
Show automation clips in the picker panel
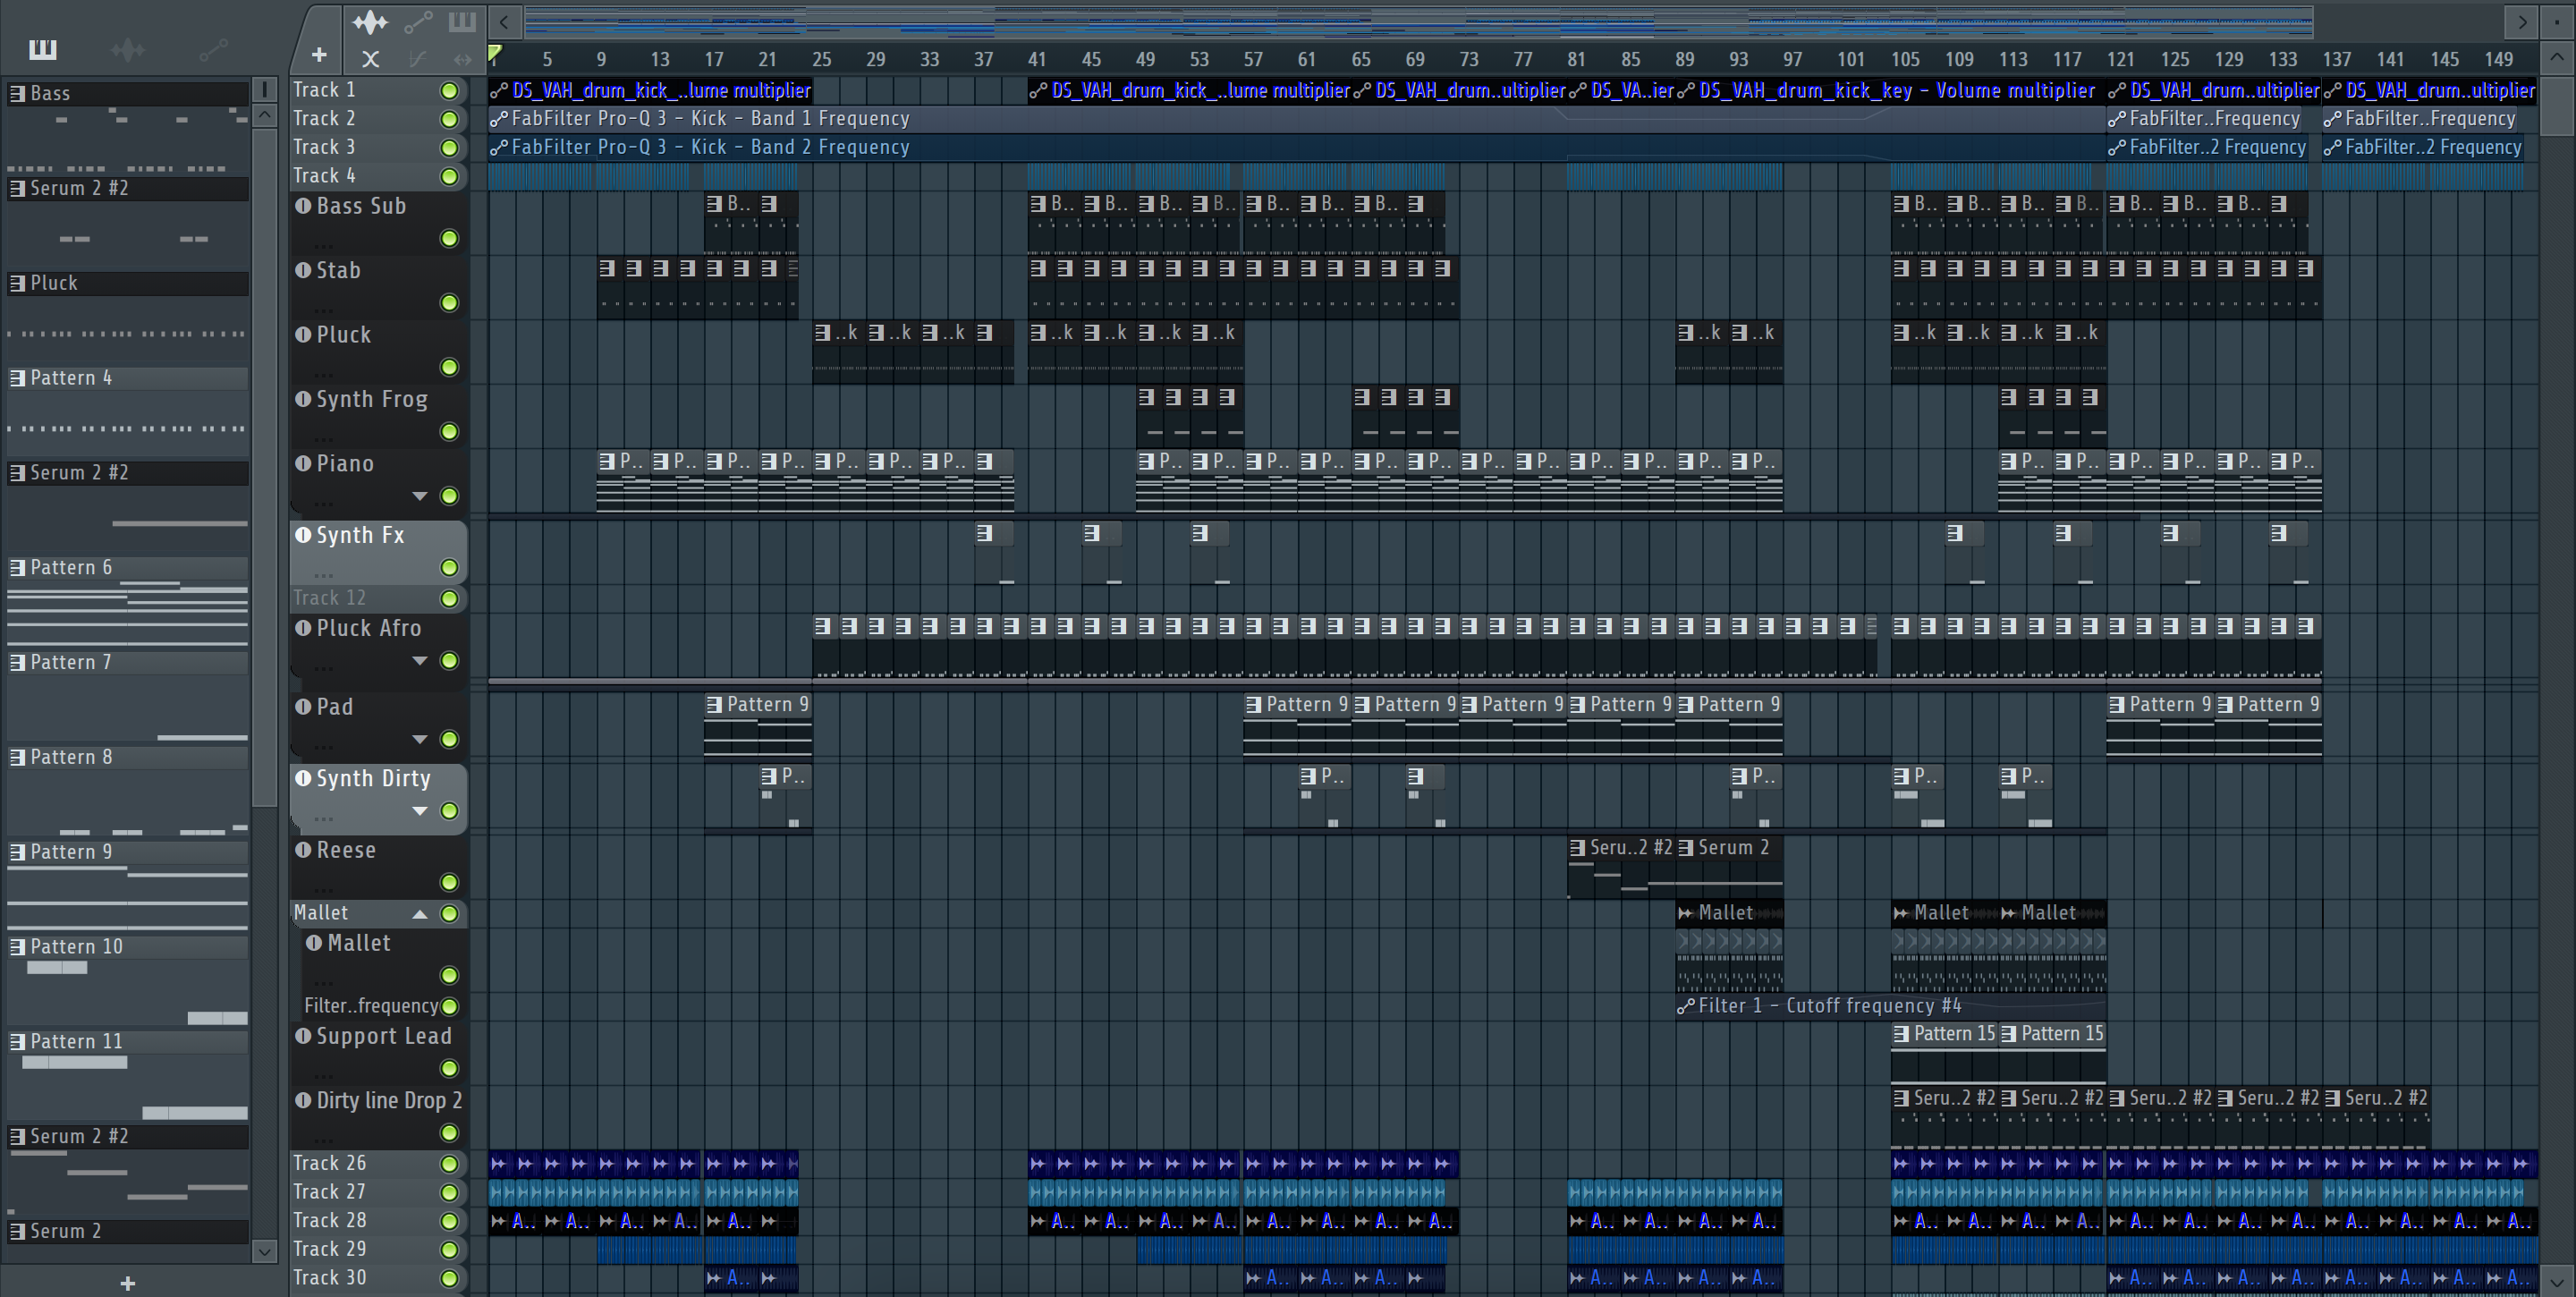click(214, 49)
